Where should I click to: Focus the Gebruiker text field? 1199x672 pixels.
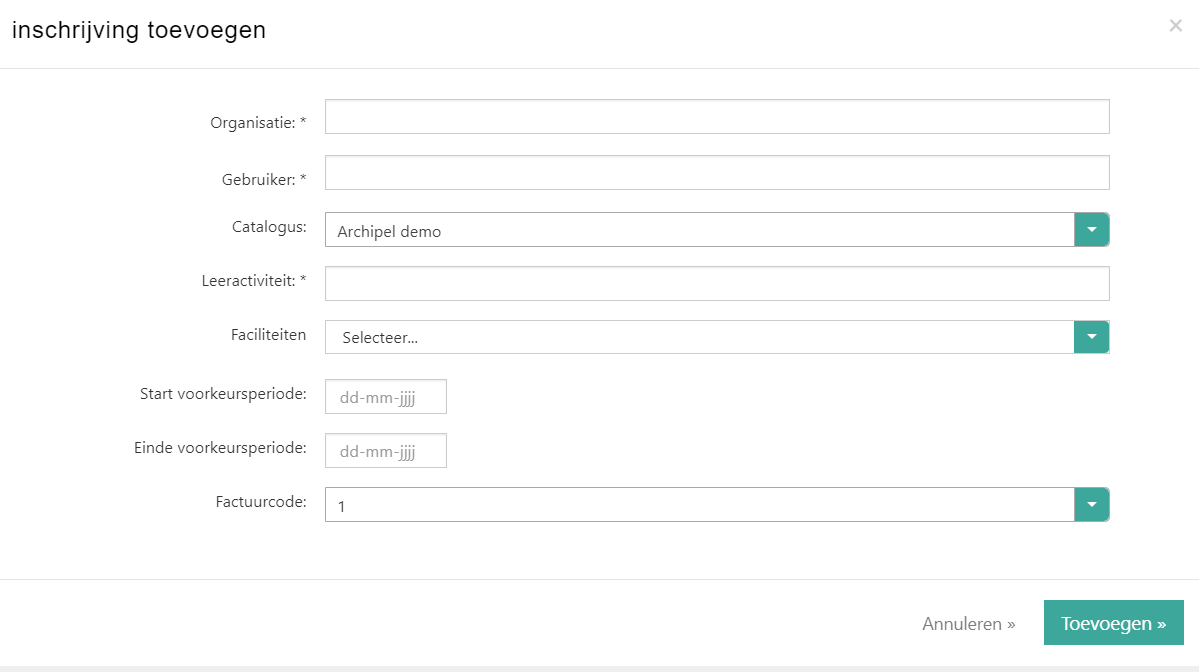716,173
